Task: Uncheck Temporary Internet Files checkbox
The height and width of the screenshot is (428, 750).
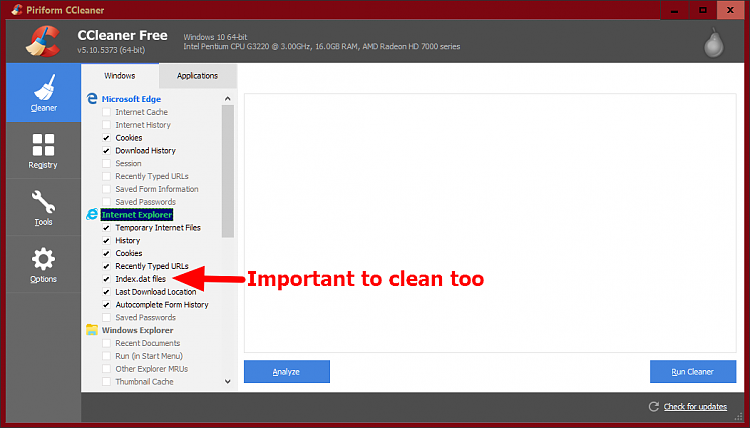Action: [106, 228]
